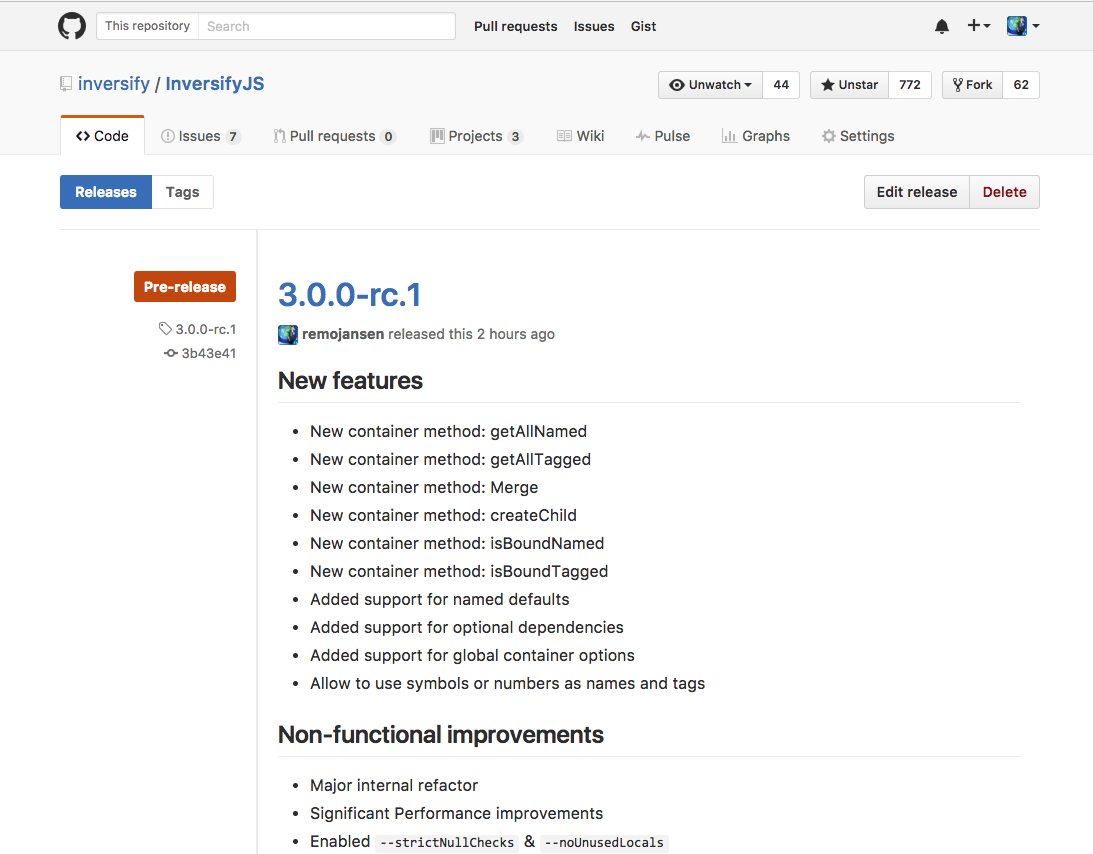Click remojansen's avatar thumbnail

coord(288,335)
